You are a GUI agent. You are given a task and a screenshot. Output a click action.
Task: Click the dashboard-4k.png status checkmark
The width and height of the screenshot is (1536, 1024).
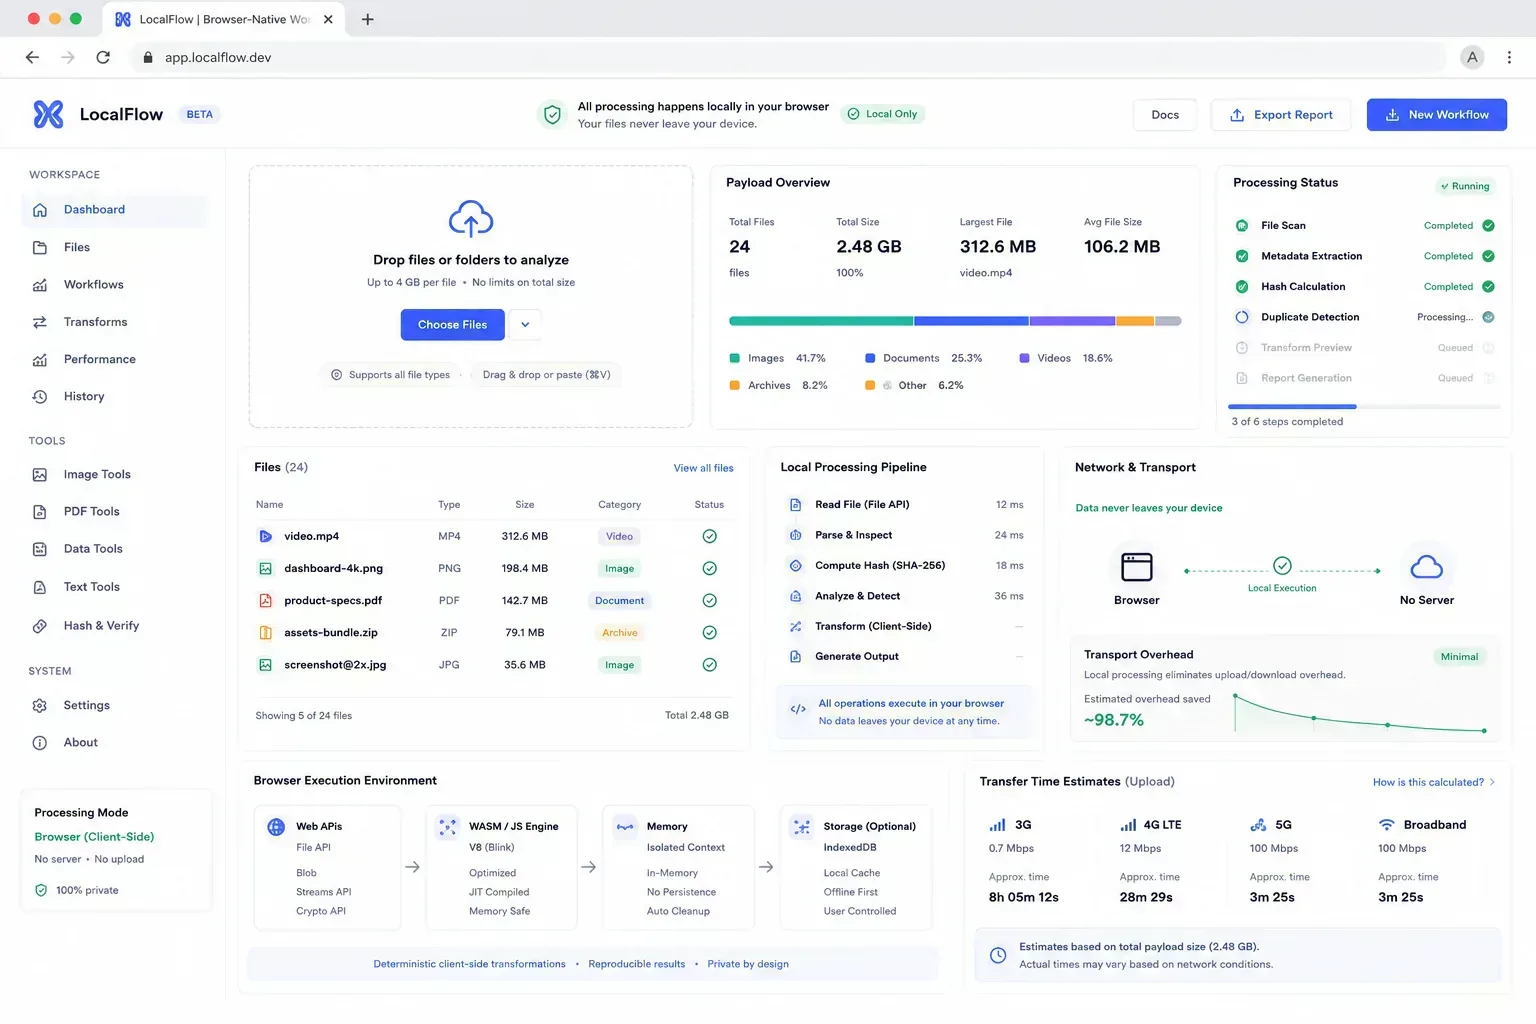pyautogui.click(x=709, y=568)
